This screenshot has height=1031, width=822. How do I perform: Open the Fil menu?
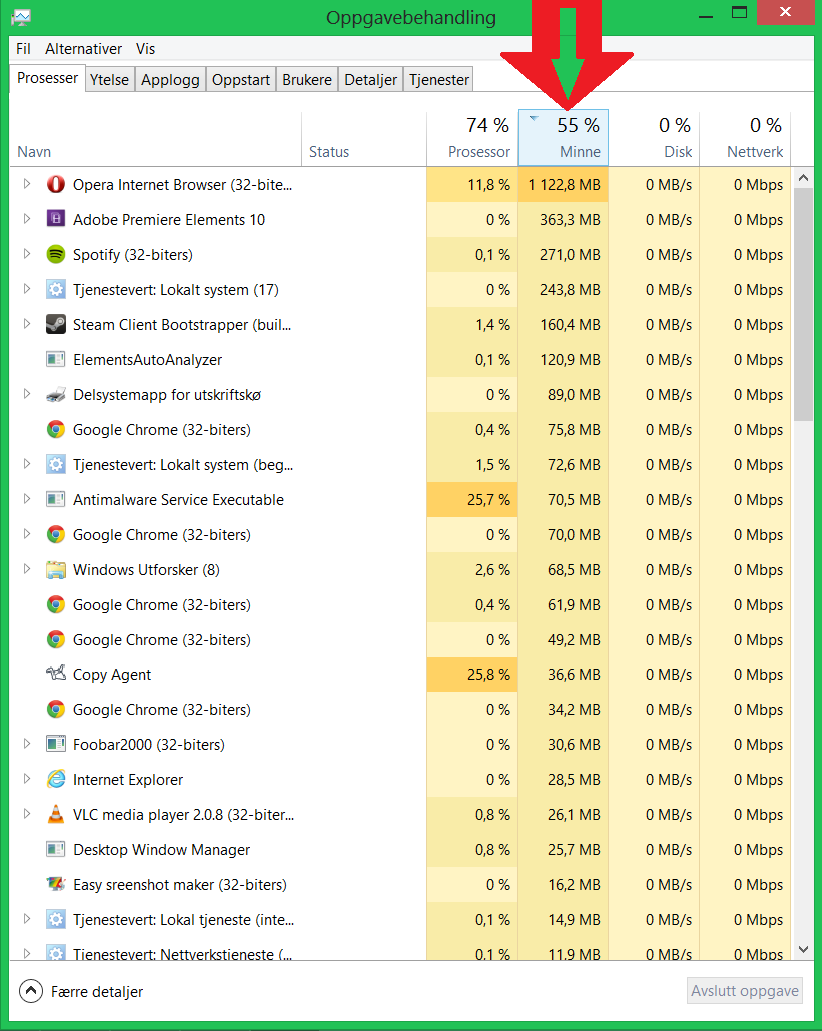click(x=23, y=49)
